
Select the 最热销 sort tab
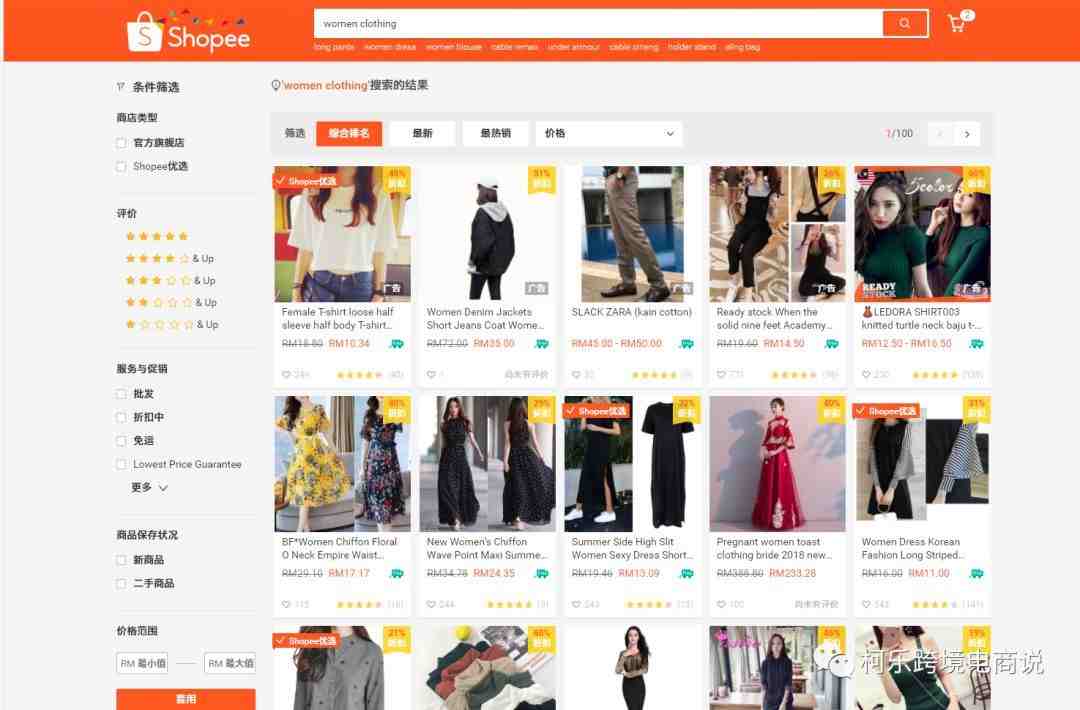click(x=495, y=134)
